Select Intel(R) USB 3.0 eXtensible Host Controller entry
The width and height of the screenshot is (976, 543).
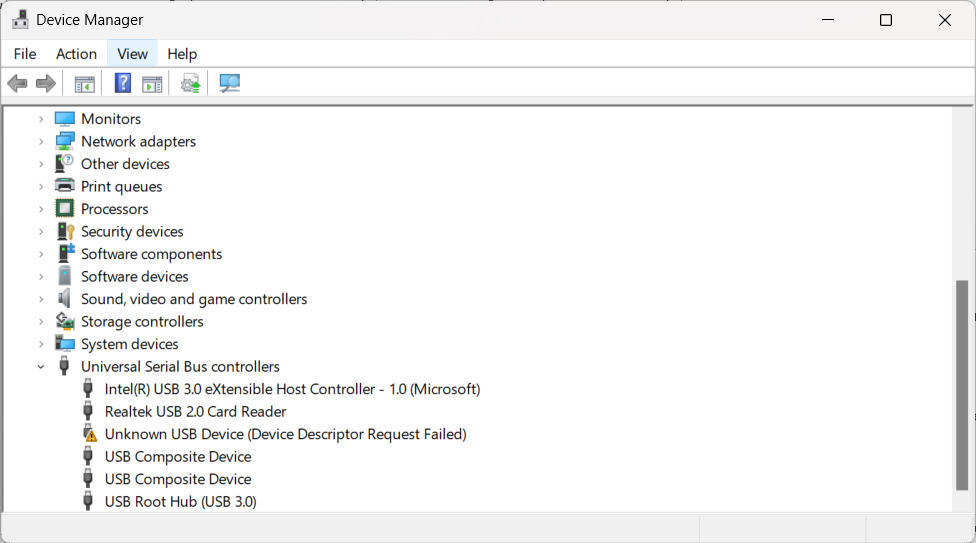(293, 389)
